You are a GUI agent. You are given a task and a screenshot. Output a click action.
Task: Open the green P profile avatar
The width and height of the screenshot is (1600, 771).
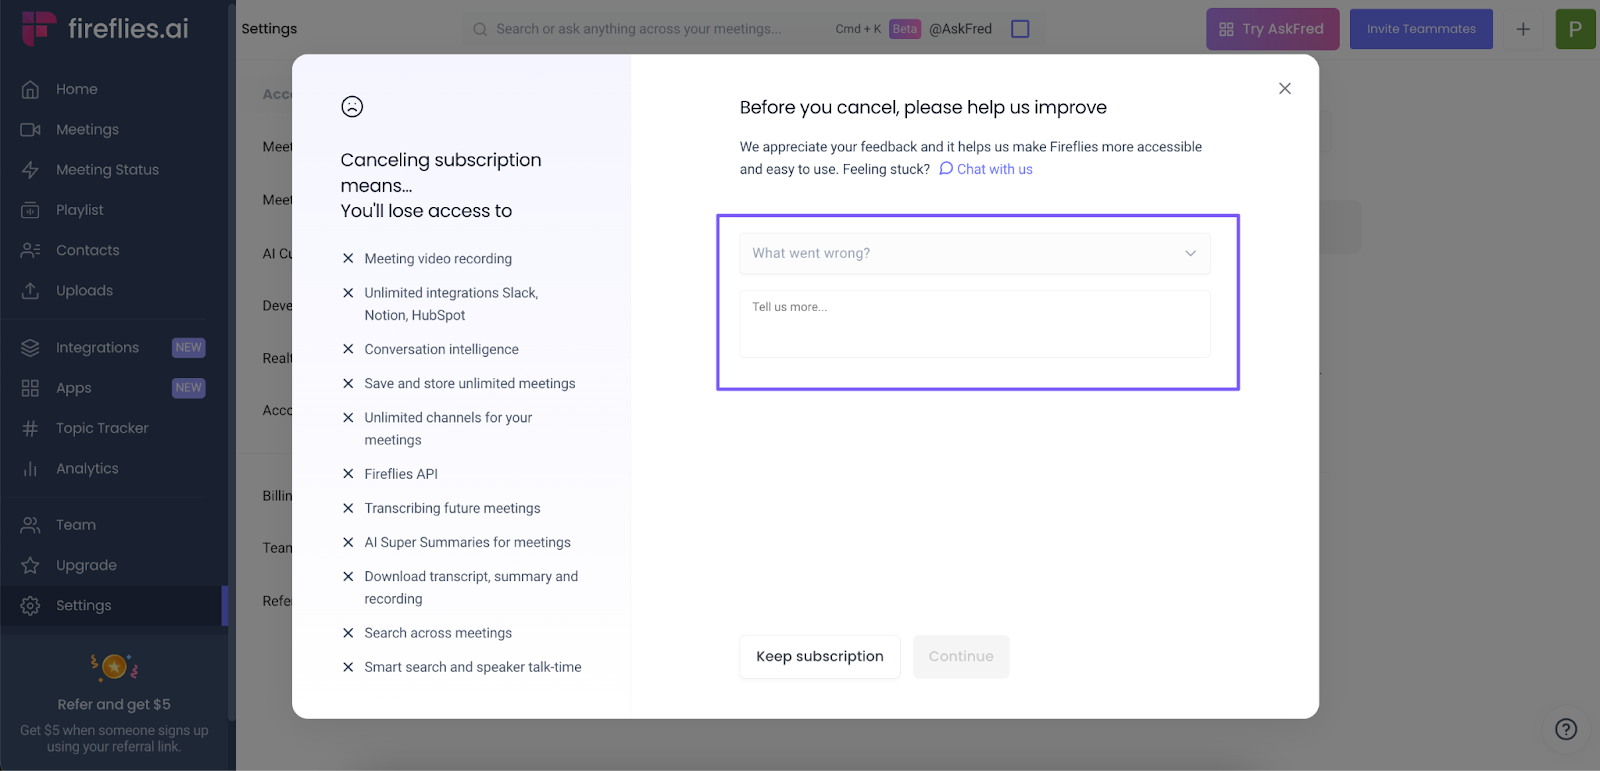point(1575,29)
